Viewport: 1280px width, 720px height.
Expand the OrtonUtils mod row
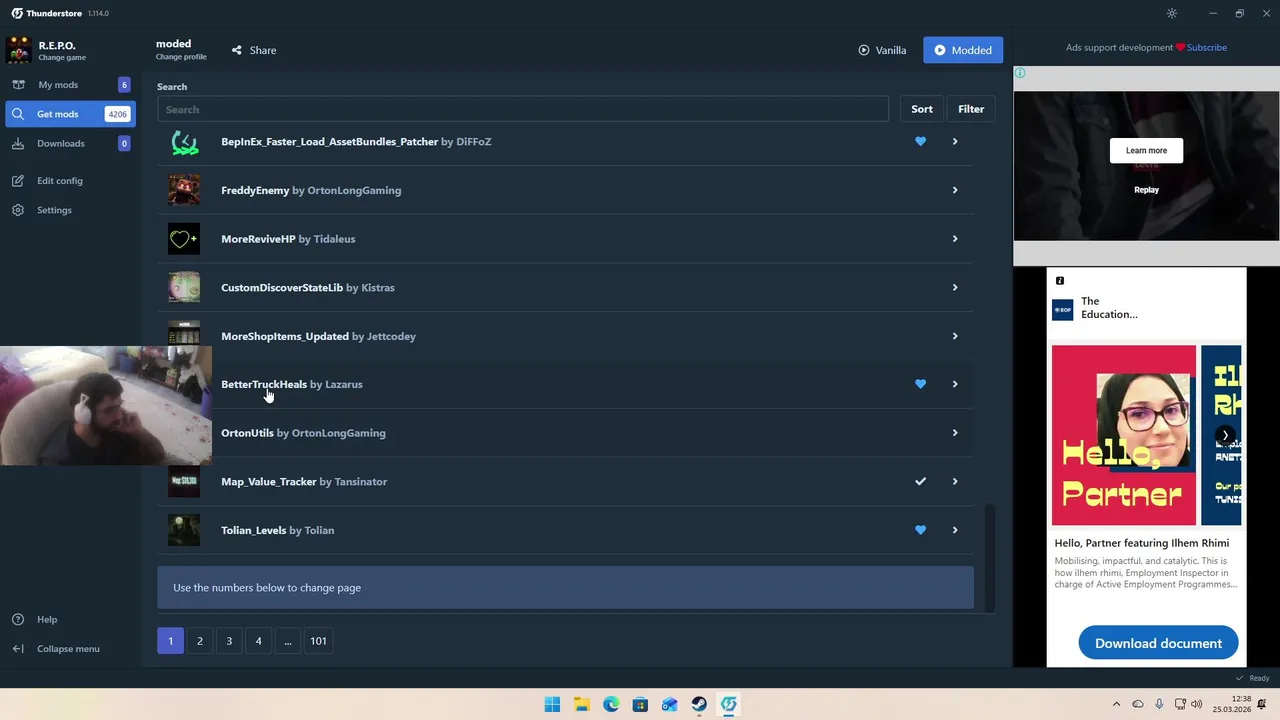955,433
